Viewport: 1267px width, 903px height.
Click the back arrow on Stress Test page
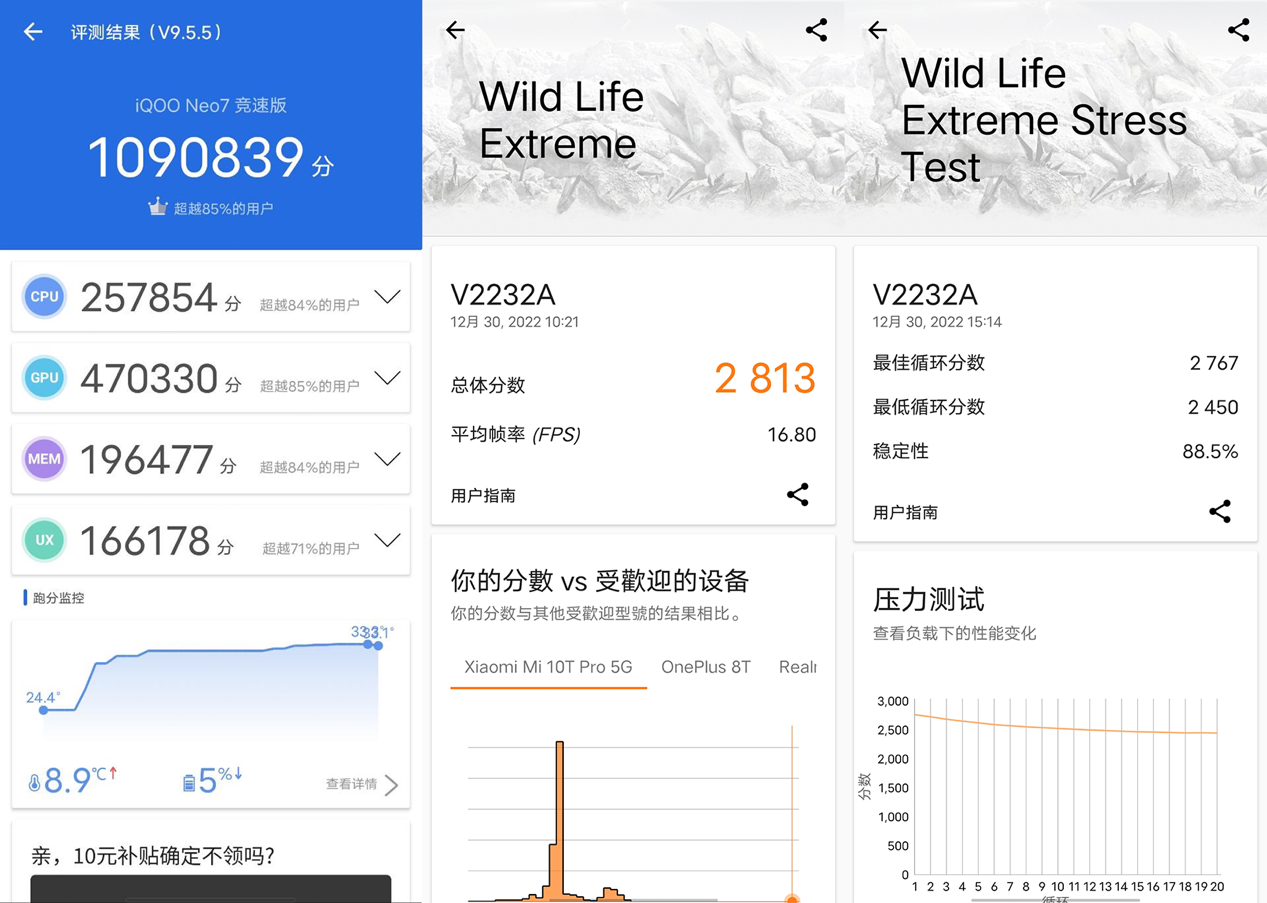[877, 30]
